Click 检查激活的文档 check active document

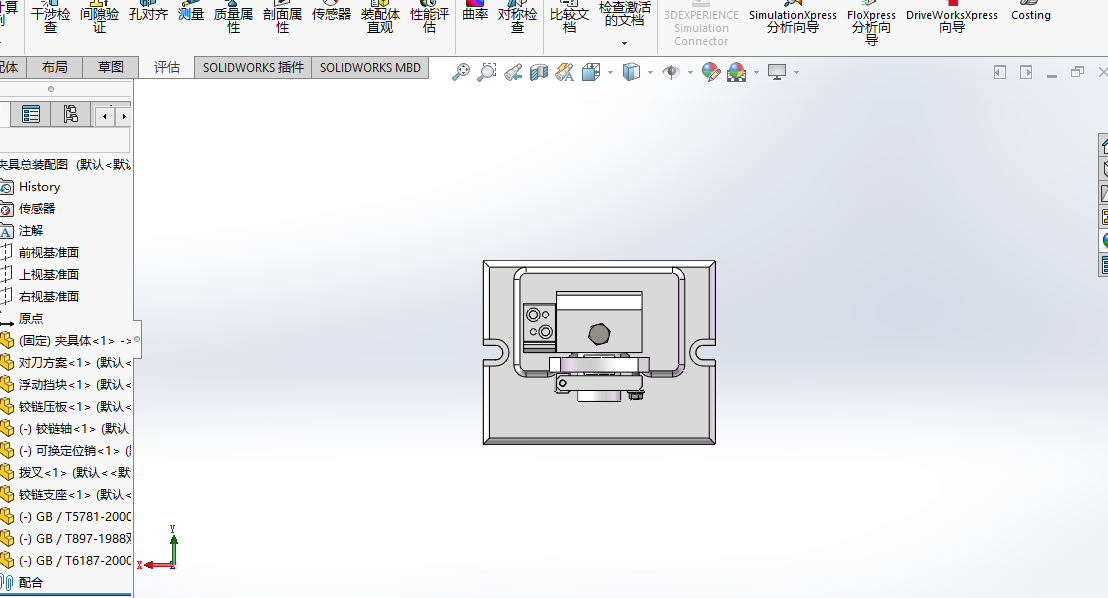click(x=625, y=13)
